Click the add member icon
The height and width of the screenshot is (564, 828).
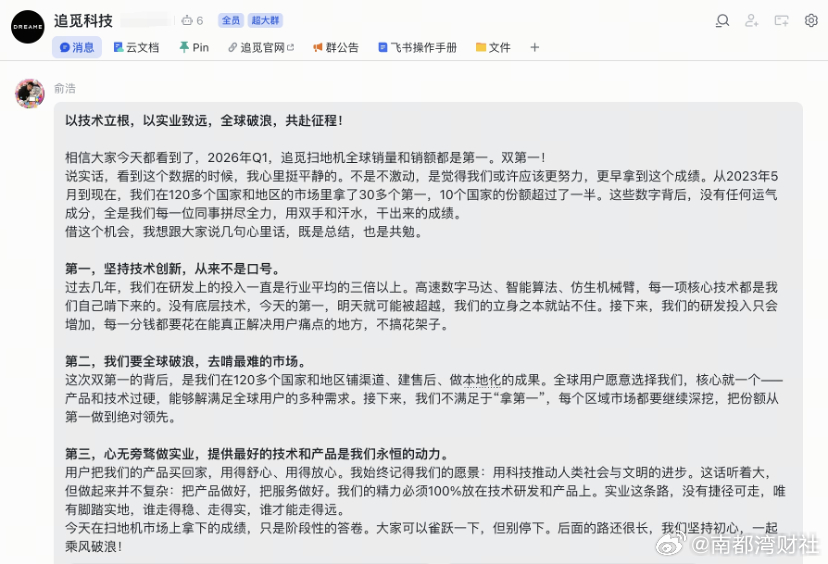pyautogui.click(x=751, y=21)
